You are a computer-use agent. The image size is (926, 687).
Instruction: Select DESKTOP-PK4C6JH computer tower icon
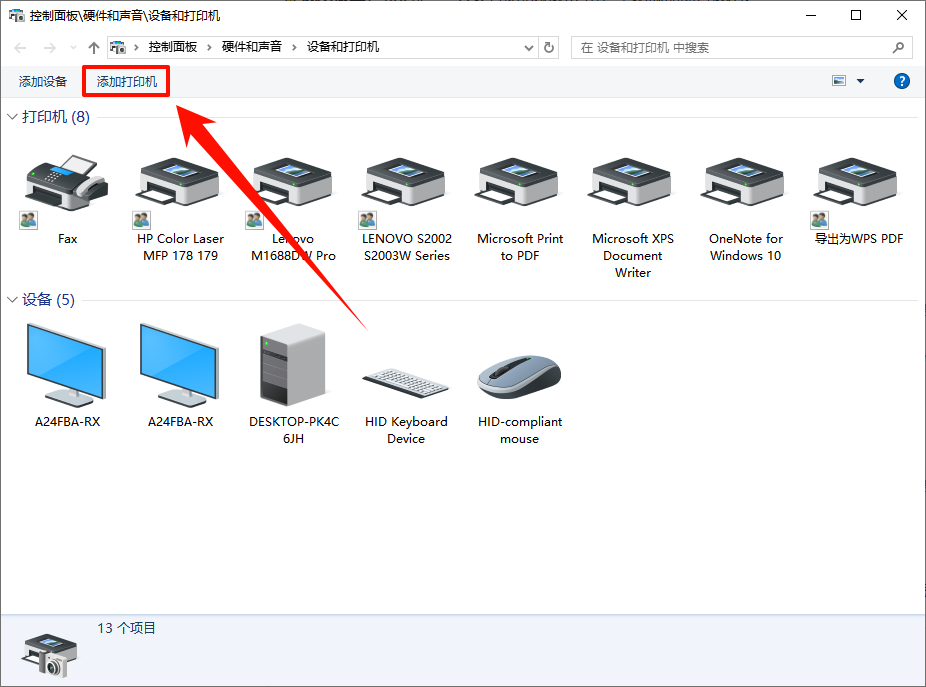293,365
